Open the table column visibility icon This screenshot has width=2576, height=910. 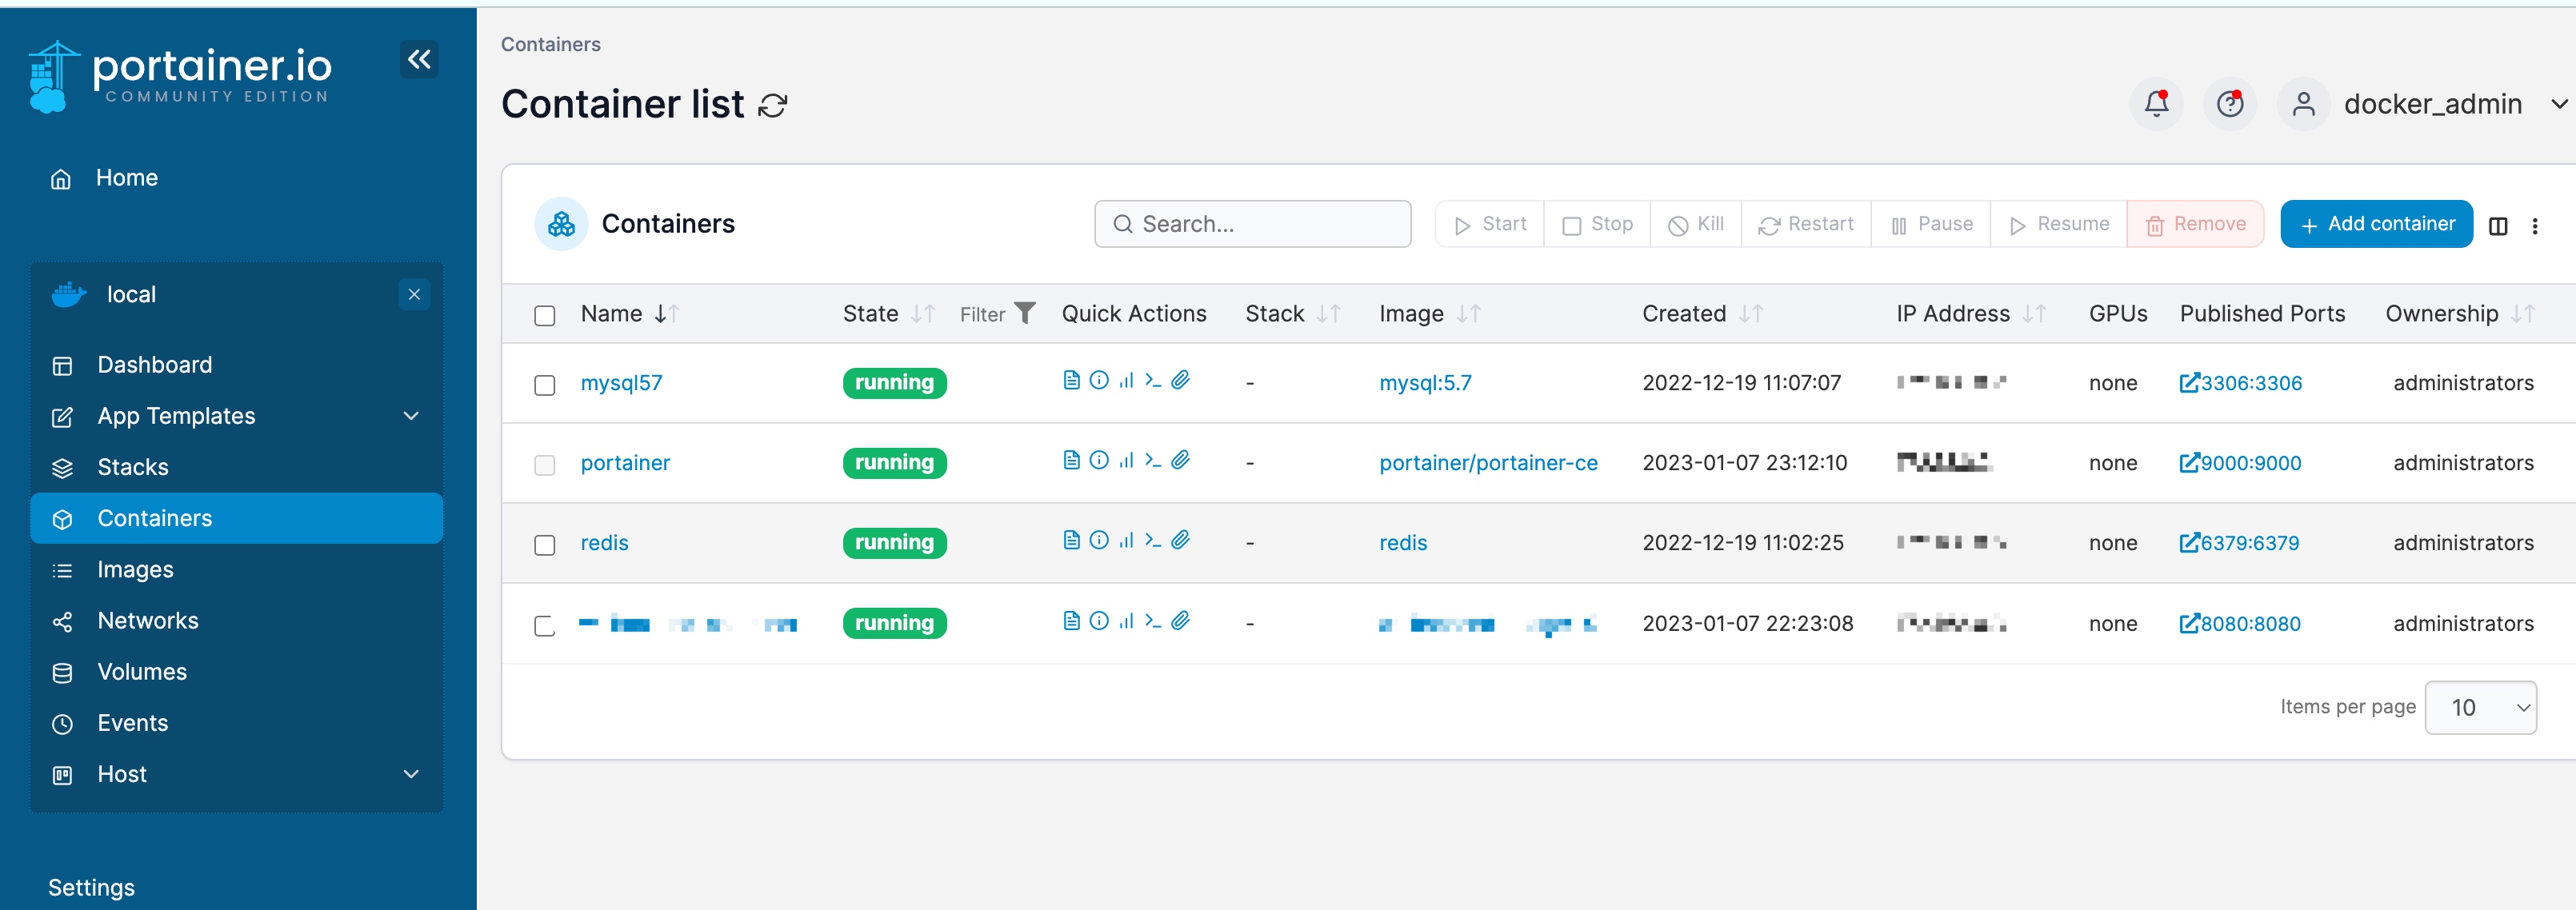click(x=2497, y=226)
